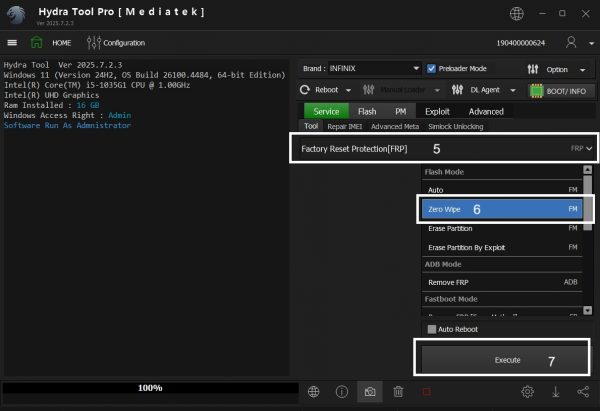Switch to the PM tab

point(401,111)
